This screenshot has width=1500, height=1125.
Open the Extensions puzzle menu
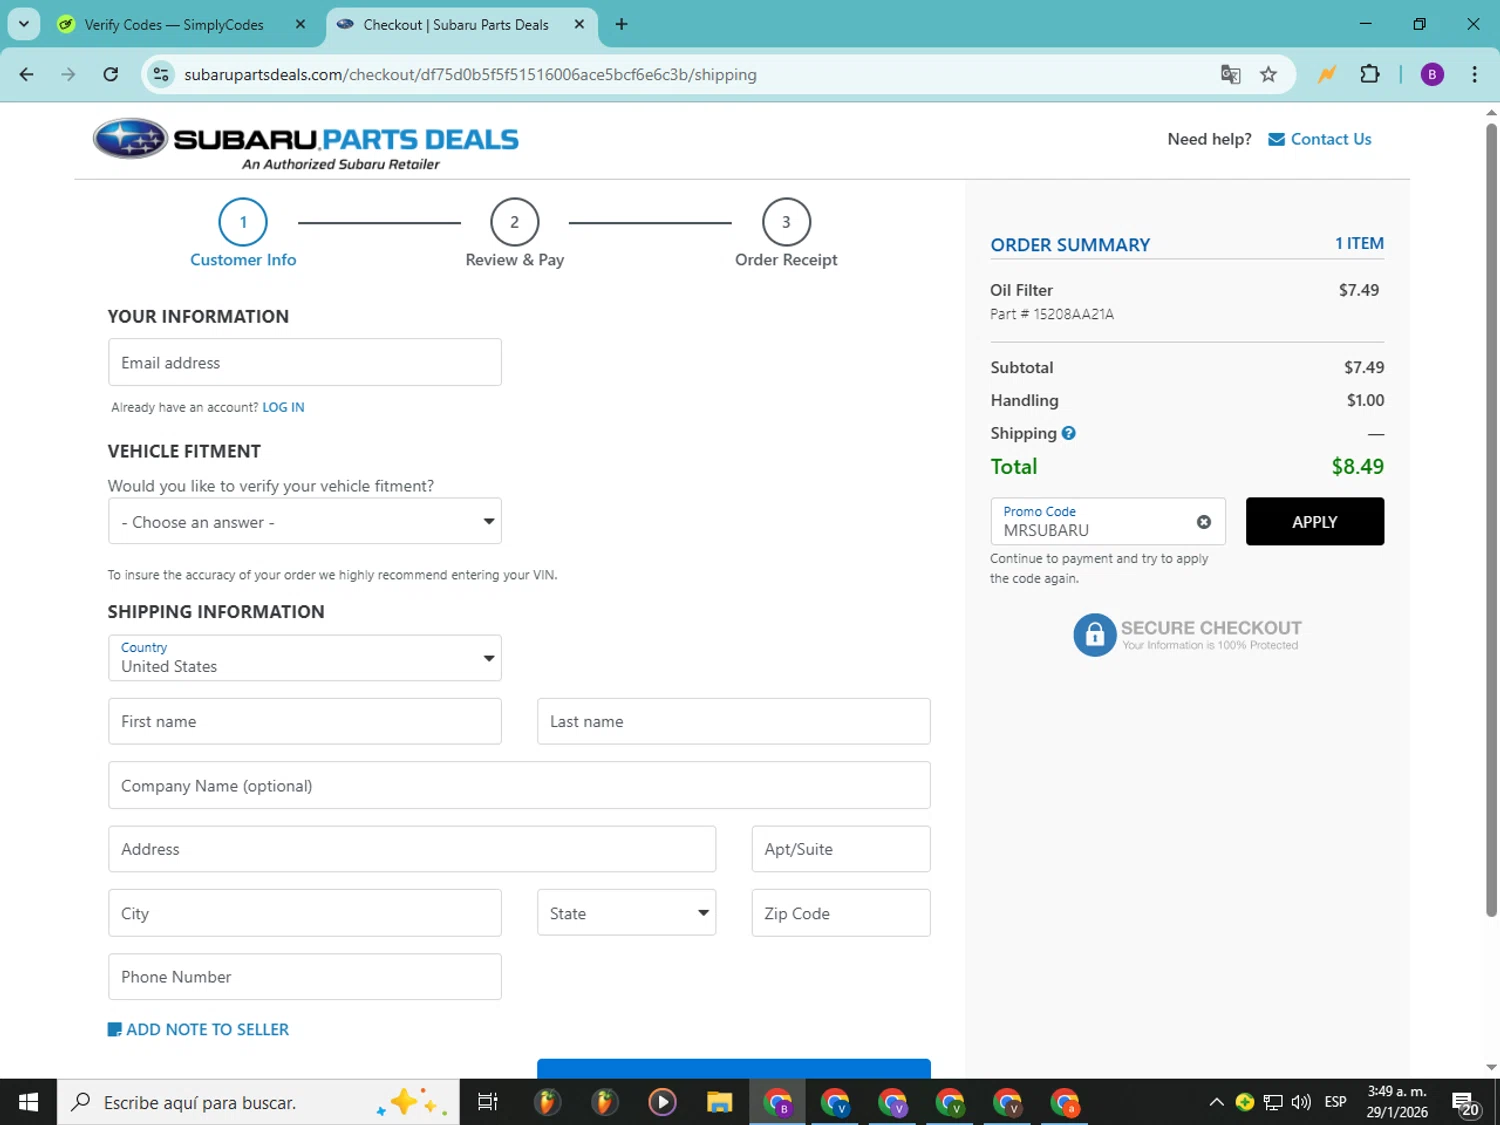[x=1370, y=75]
